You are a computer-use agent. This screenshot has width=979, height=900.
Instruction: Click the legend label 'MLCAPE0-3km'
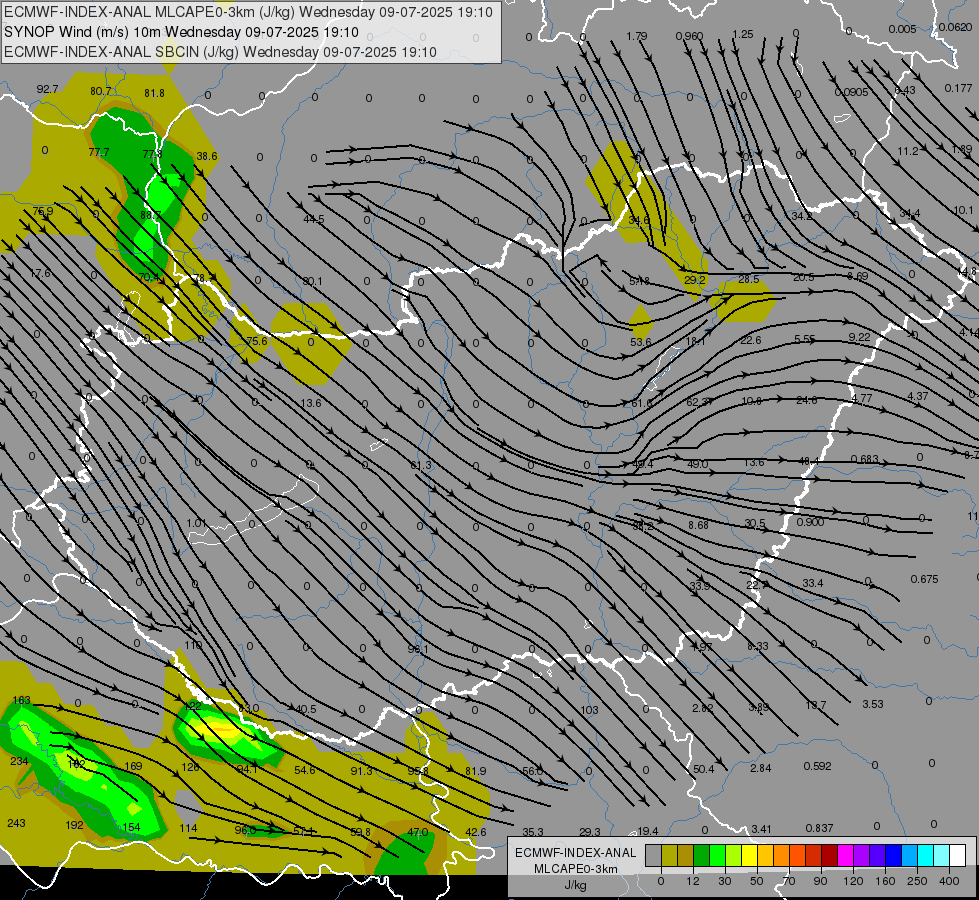576,869
